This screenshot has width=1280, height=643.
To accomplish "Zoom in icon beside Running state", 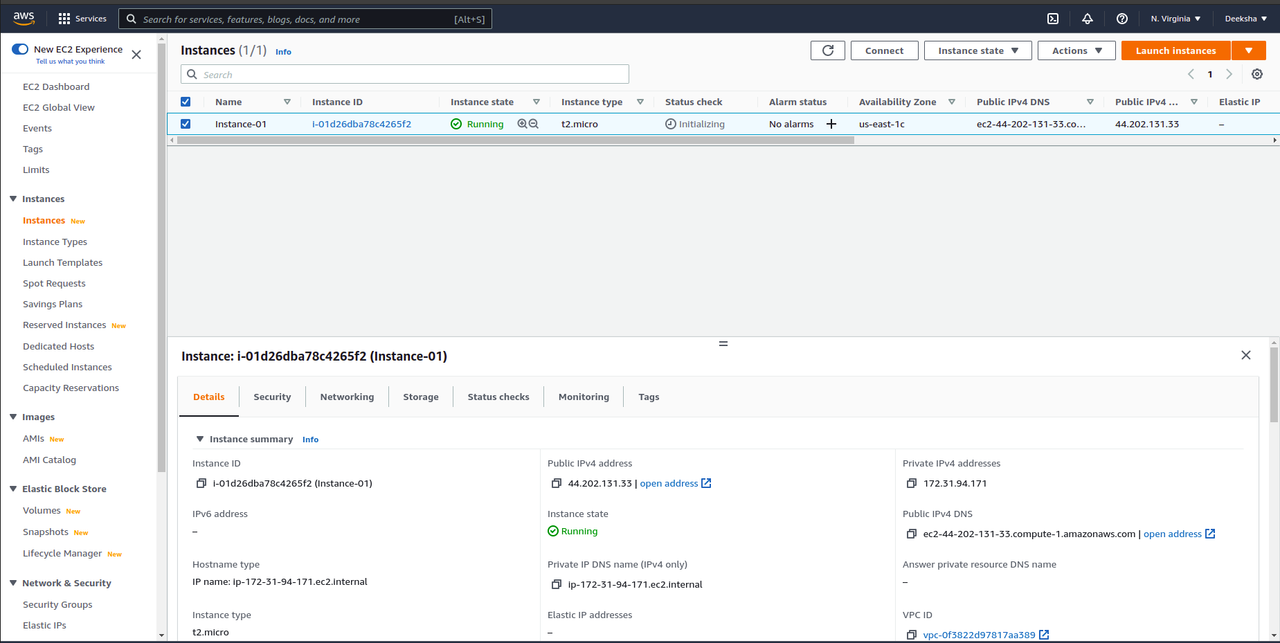I will pyautogui.click(x=522, y=124).
